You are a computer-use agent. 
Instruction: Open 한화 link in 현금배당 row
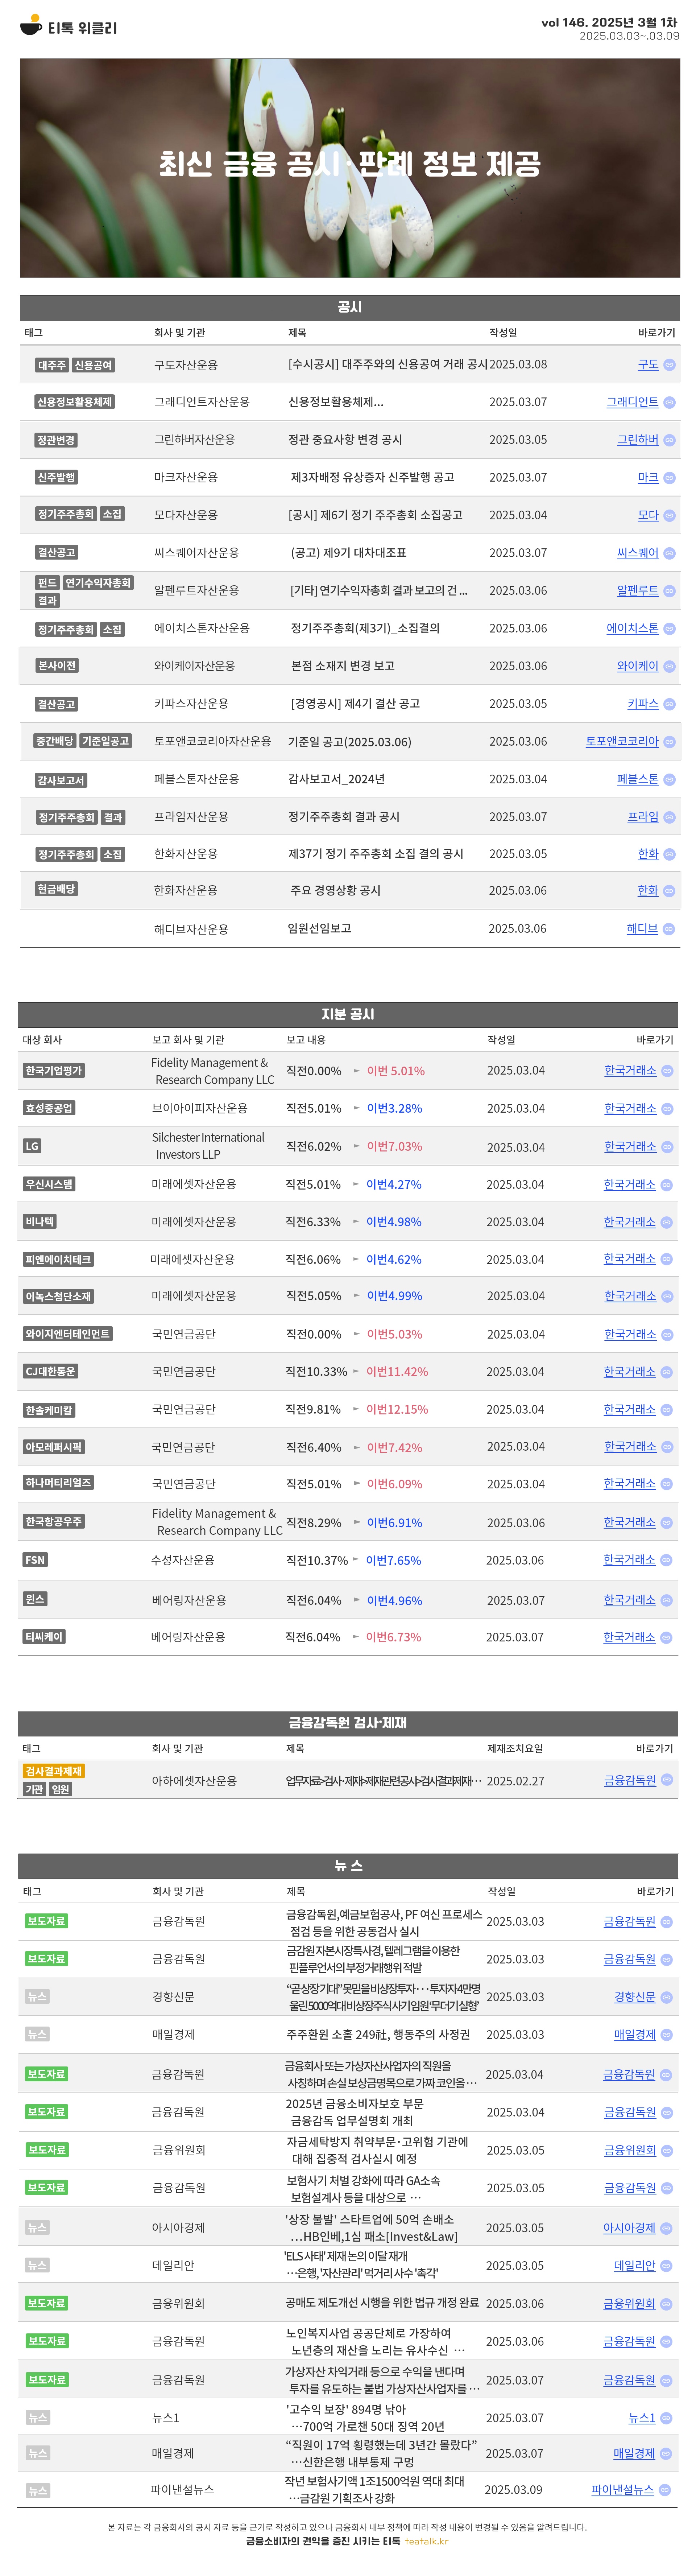[648, 890]
